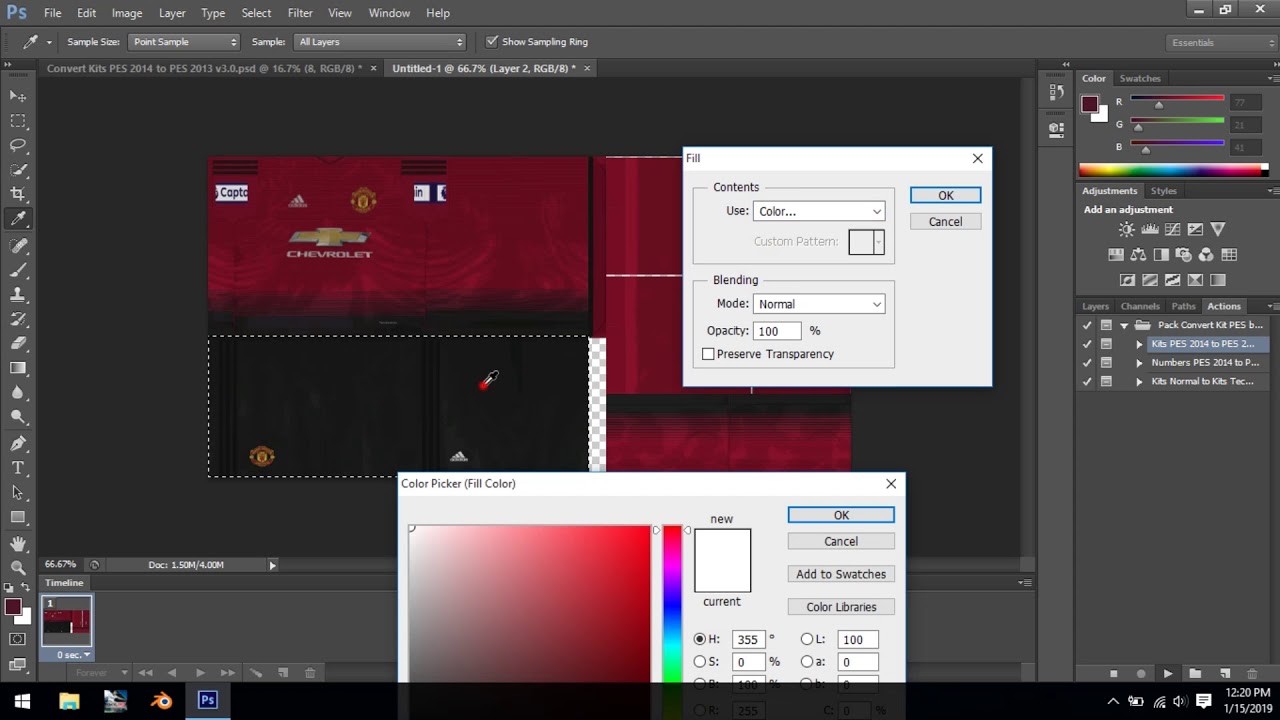Viewport: 1280px width, 720px height.
Task: Select the Blur tool
Action: pos(18,393)
